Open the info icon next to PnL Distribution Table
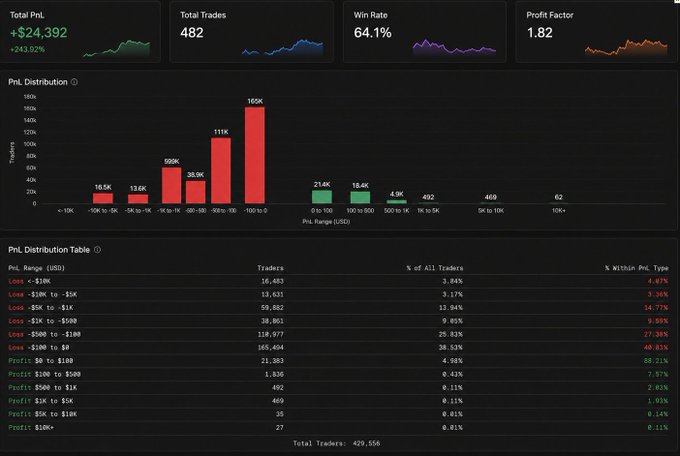 tap(98, 249)
